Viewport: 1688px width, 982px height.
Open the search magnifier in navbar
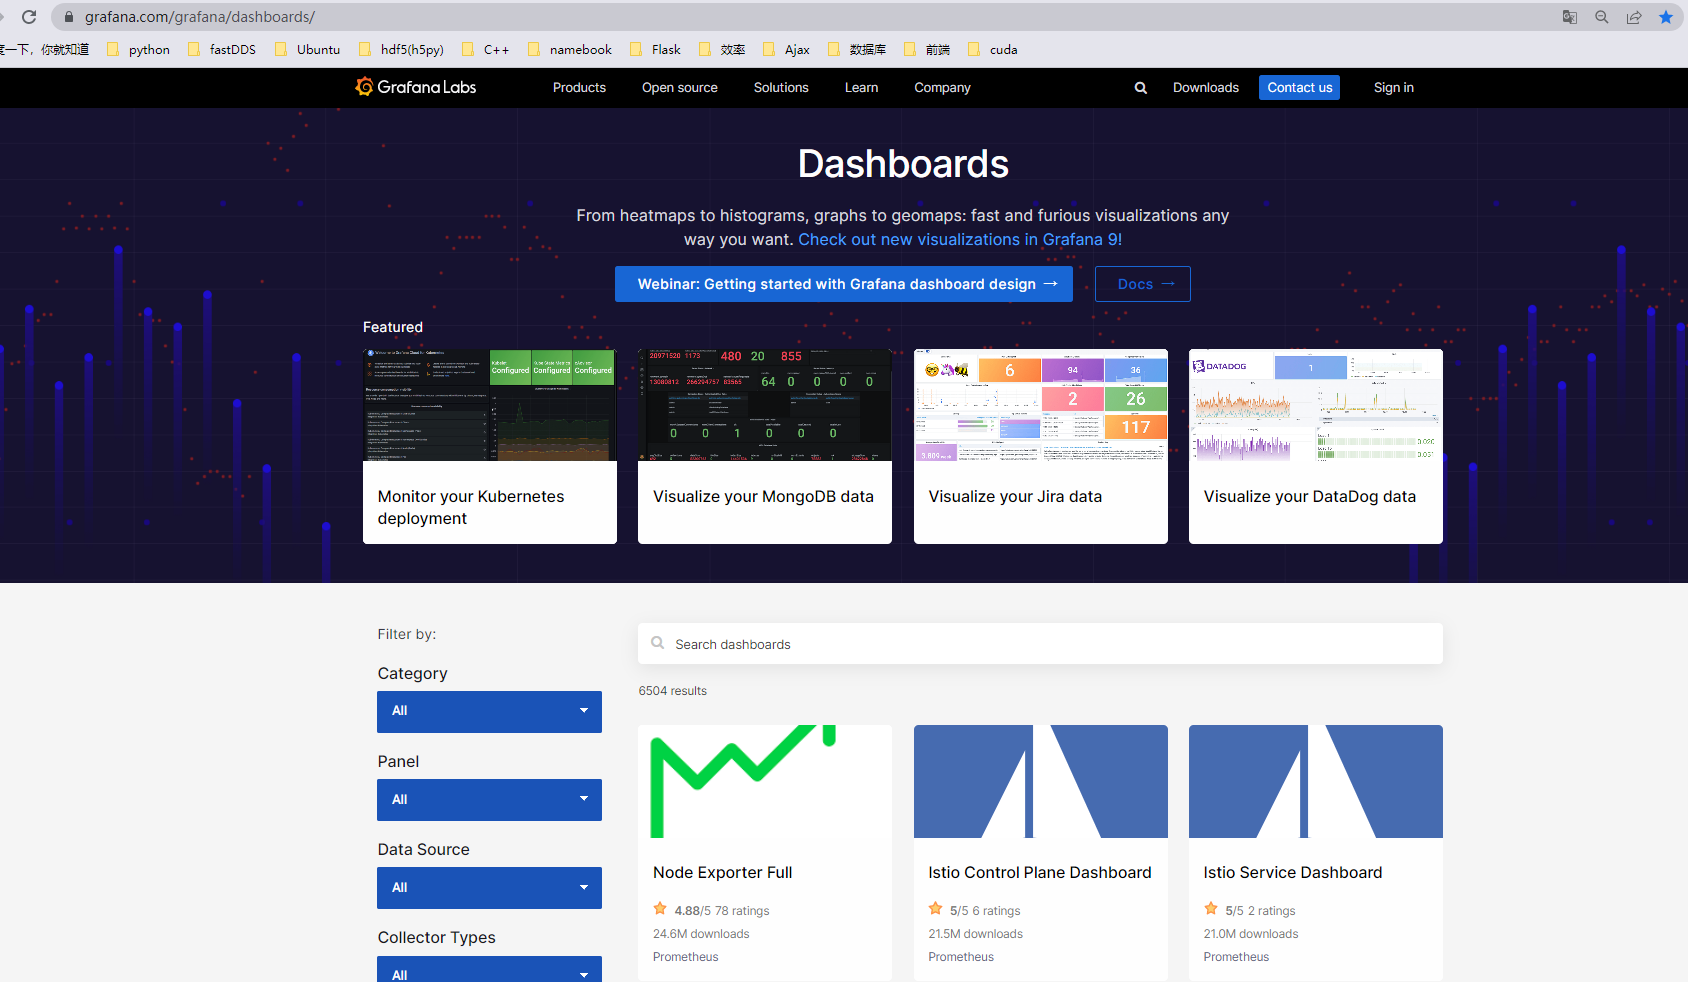click(x=1140, y=88)
